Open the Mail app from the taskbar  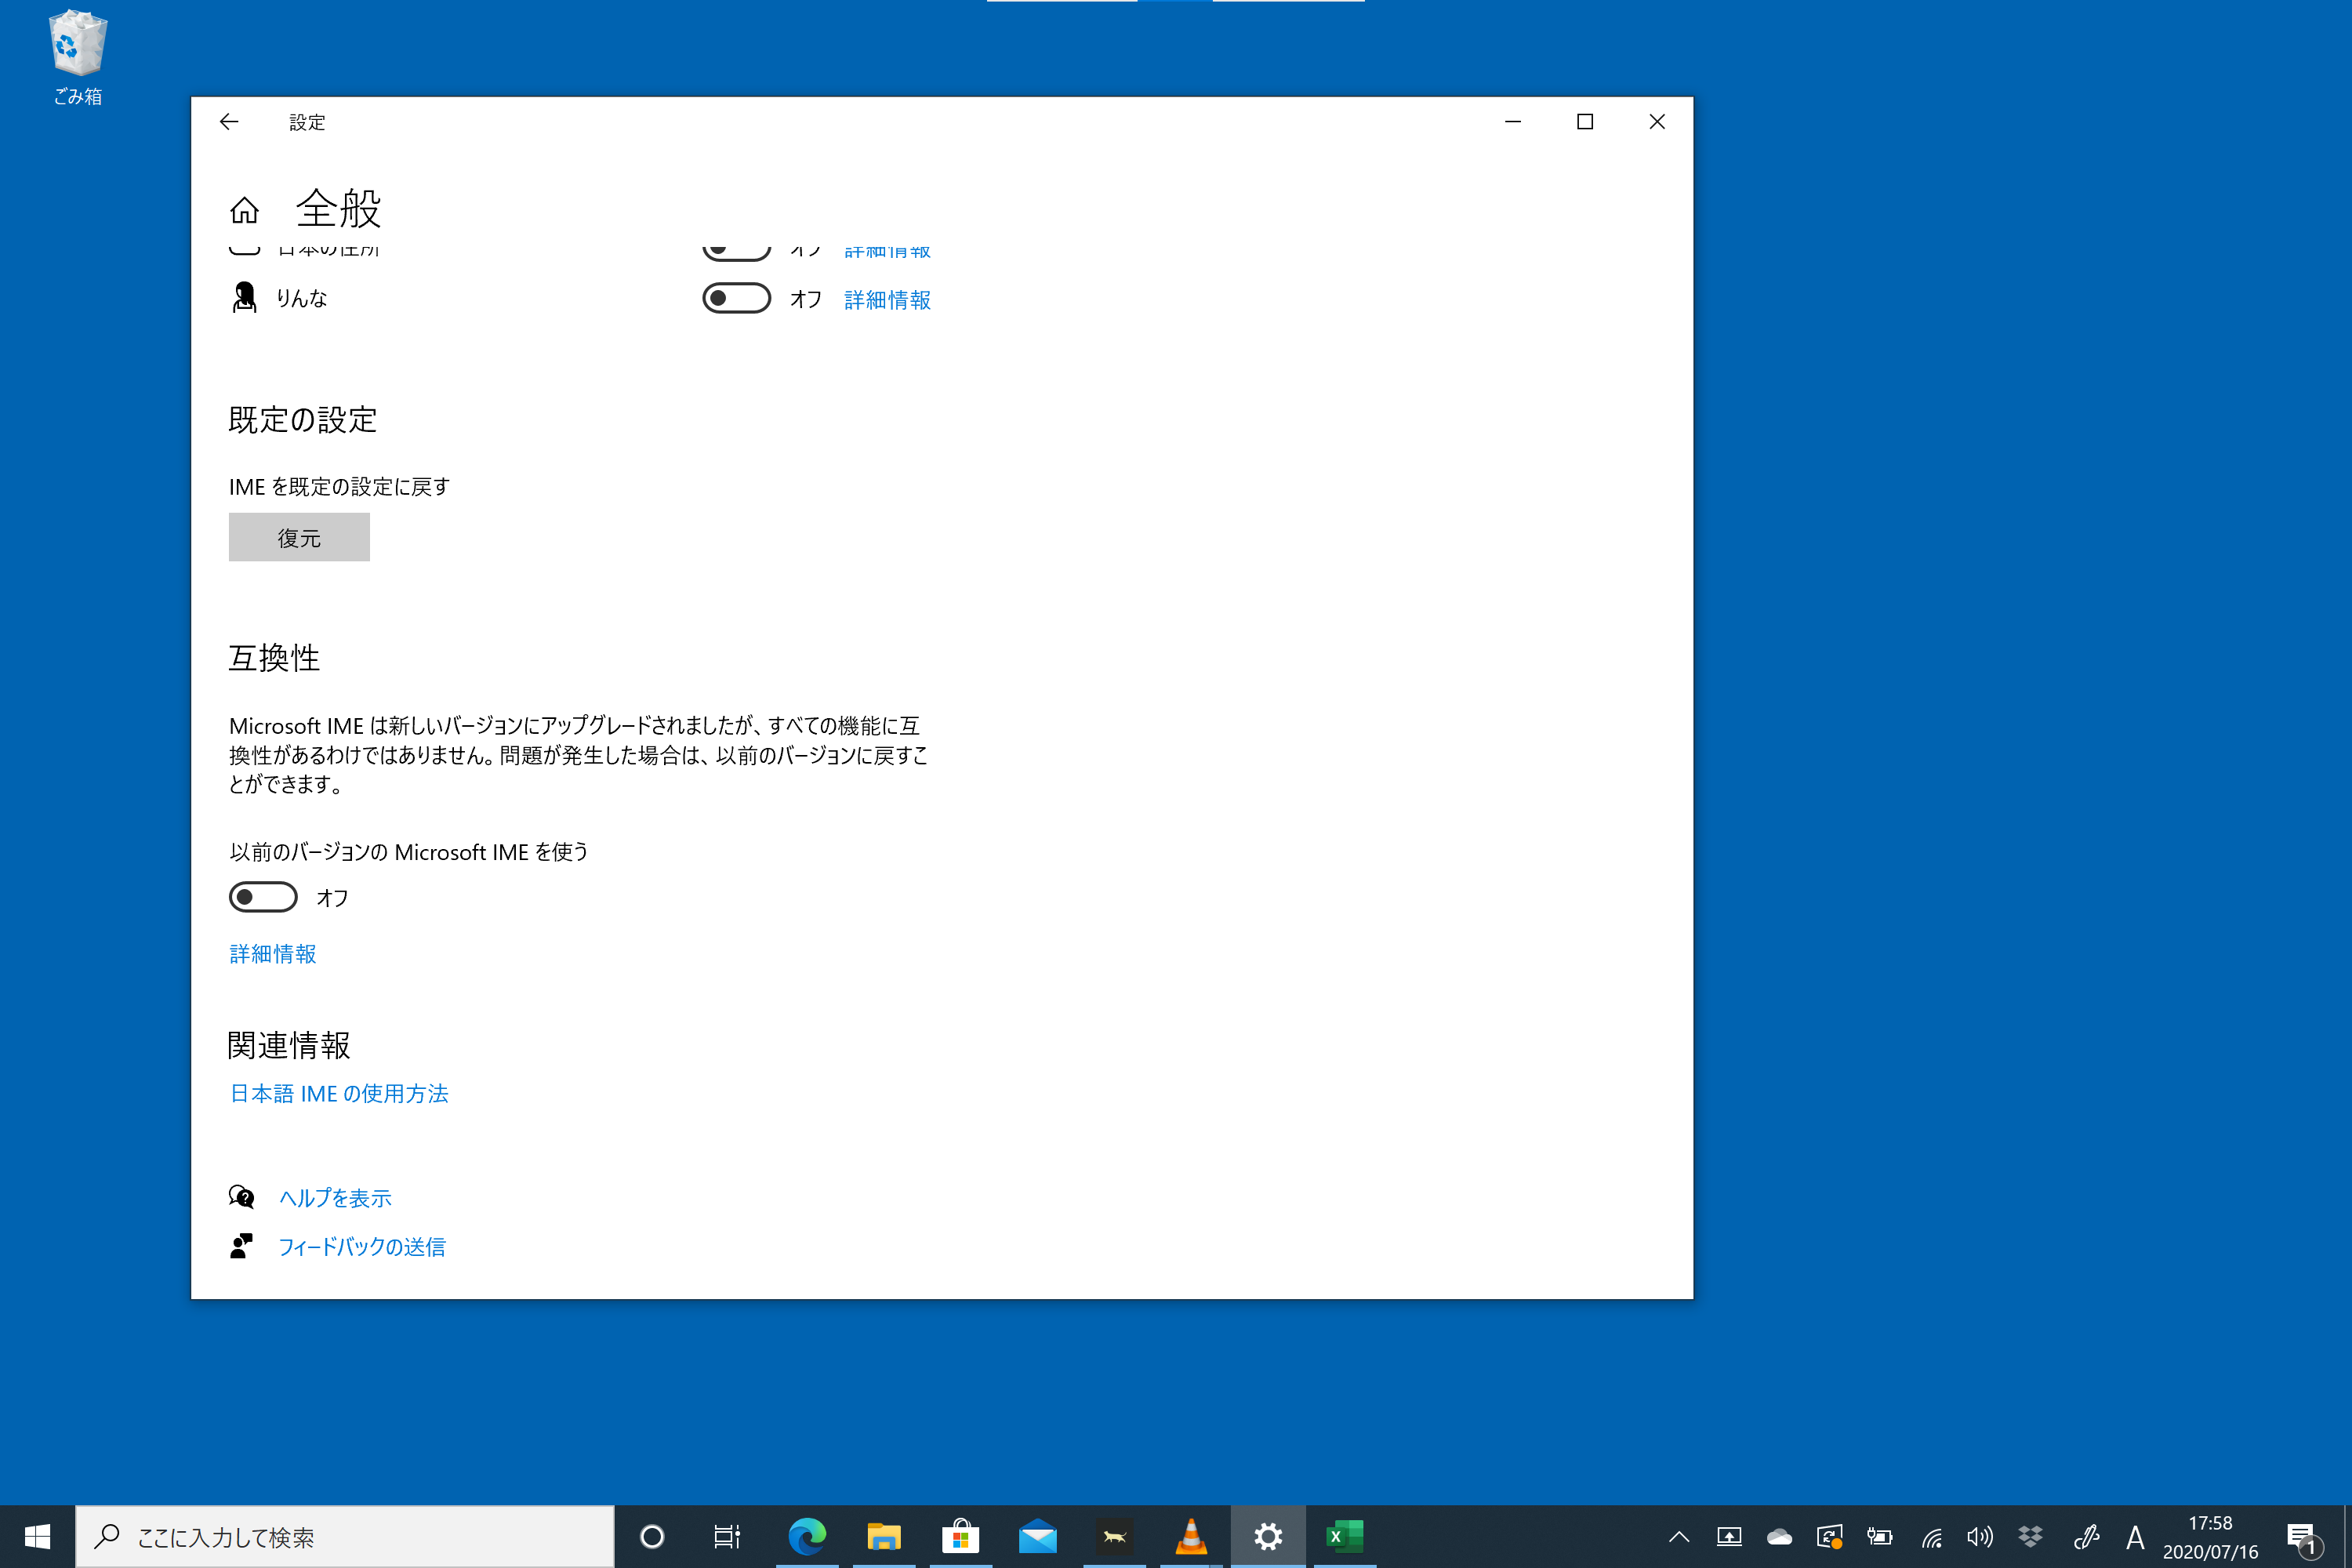[x=1039, y=1537]
